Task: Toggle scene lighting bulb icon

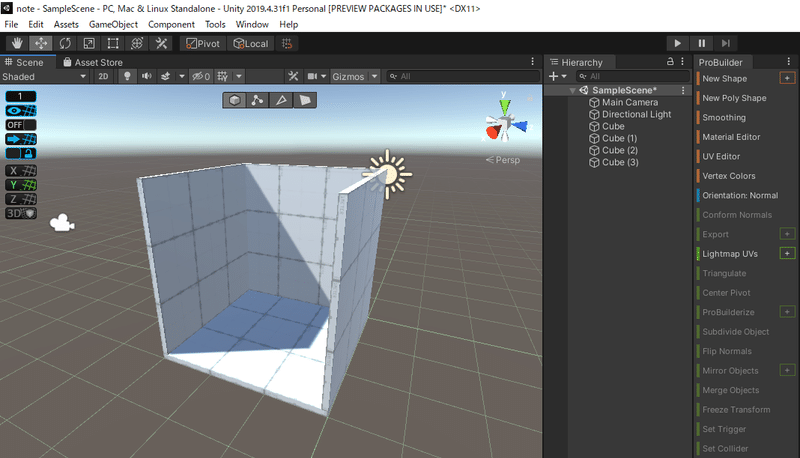Action: (x=127, y=76)
